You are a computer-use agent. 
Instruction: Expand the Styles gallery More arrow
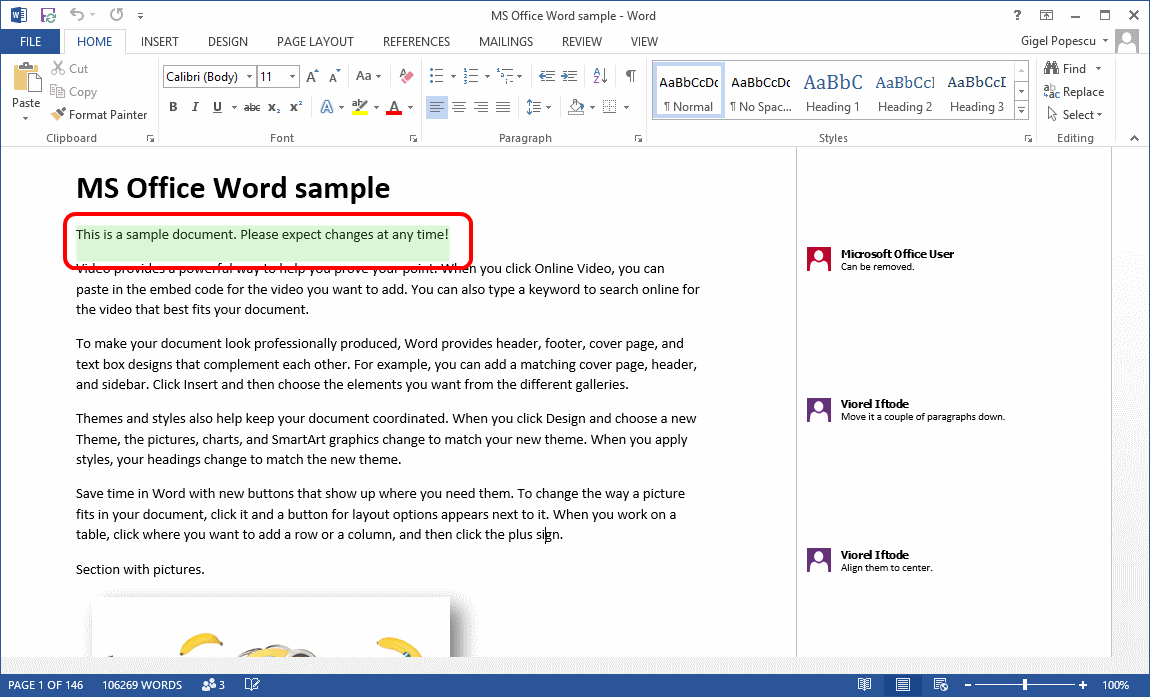coord(1022,110)
